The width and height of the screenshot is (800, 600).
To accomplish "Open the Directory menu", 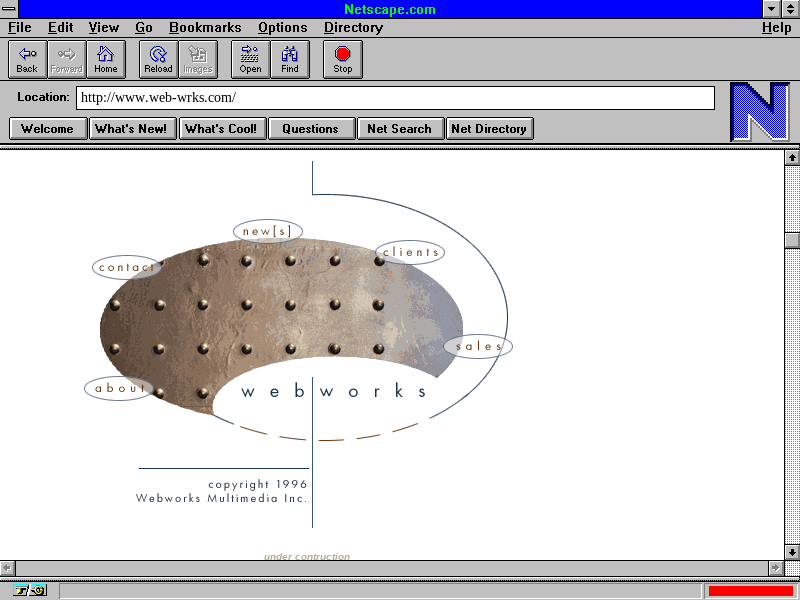I will 353,28.
